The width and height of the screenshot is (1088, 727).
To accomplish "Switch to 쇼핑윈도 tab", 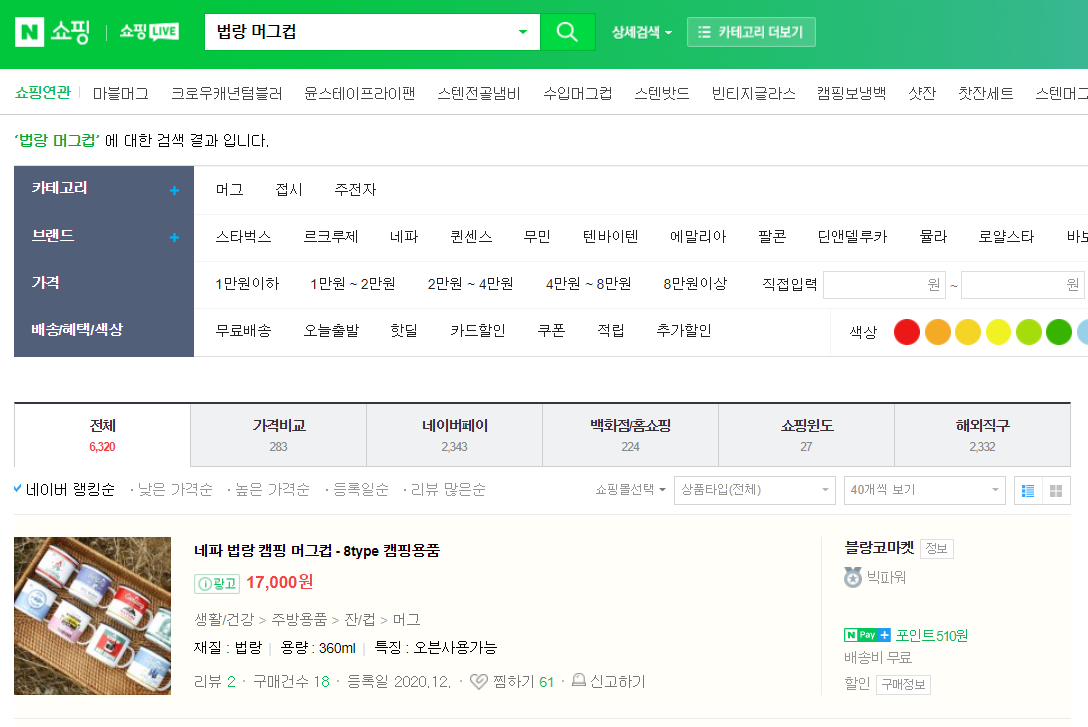I will tap(806, 435).
